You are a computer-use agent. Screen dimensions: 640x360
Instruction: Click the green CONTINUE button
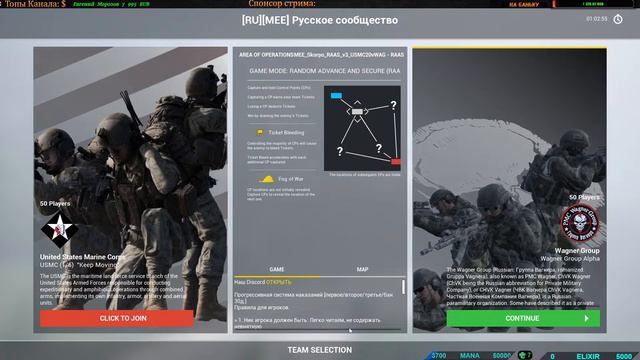523,318
